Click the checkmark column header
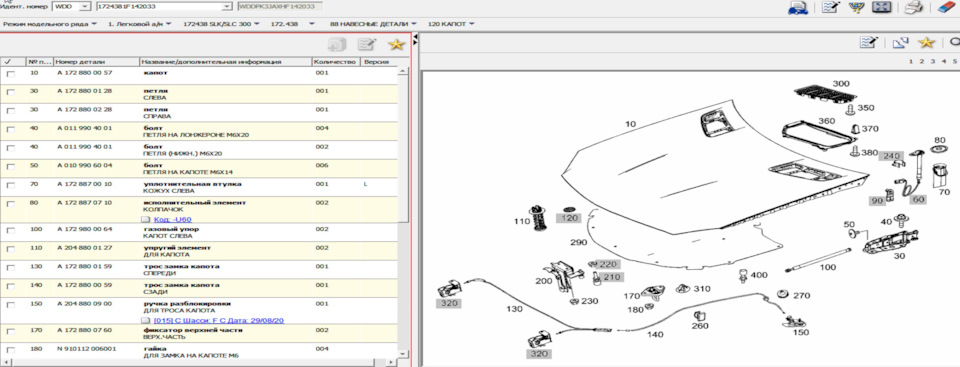Image resolution: width=960 pixels, height=367 pixels. point(13,62)
